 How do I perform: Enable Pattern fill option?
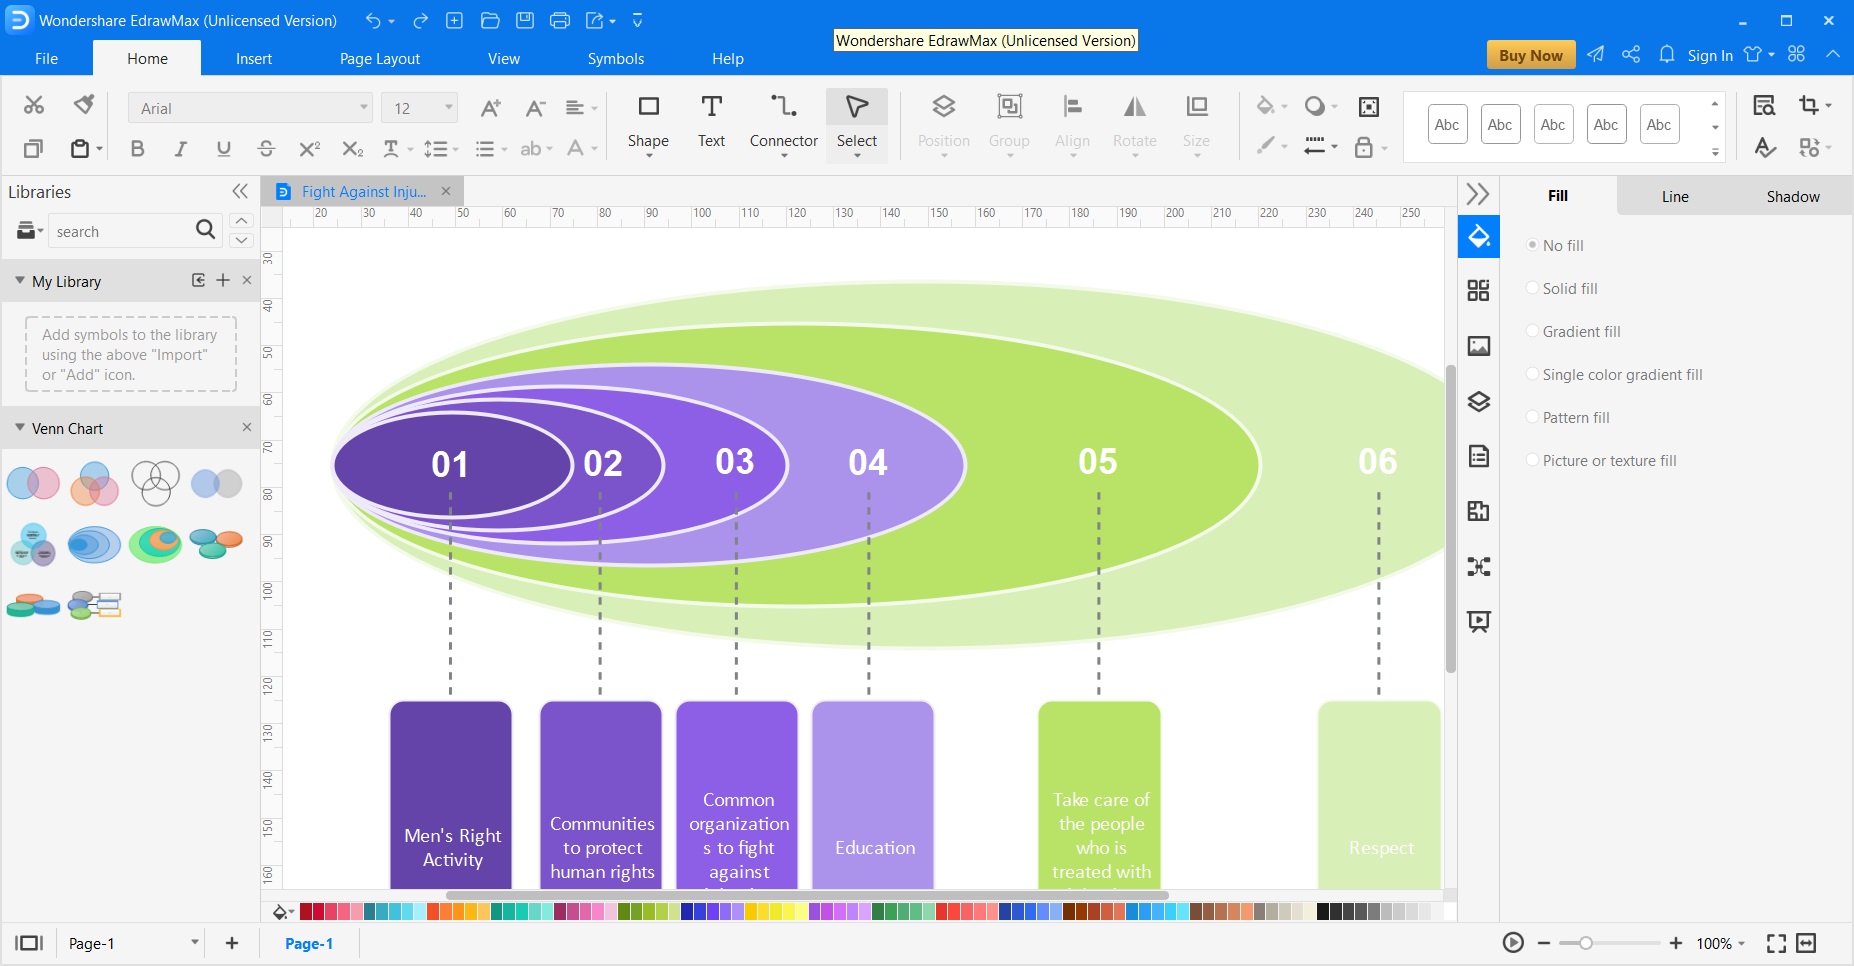(x=1532, y=417)
